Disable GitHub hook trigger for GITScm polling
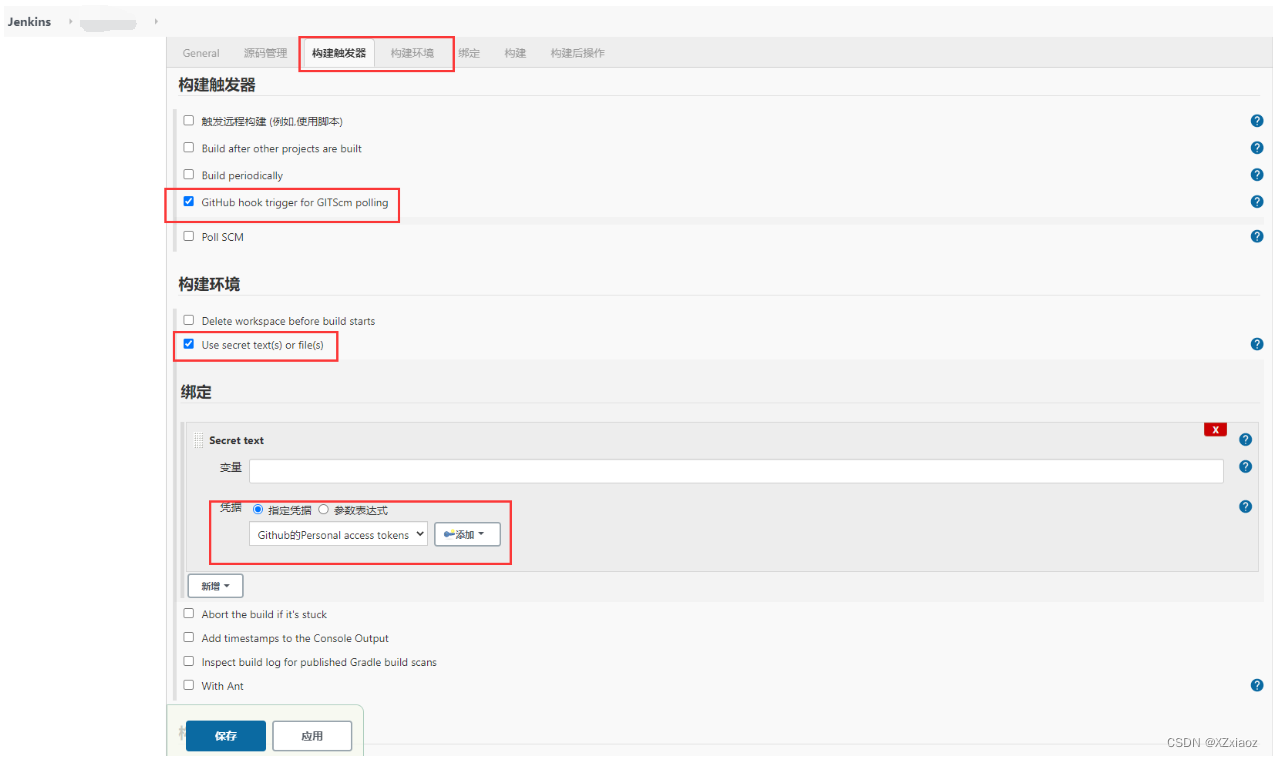The height and width of the screenshot is (757, 1273). 188,201
